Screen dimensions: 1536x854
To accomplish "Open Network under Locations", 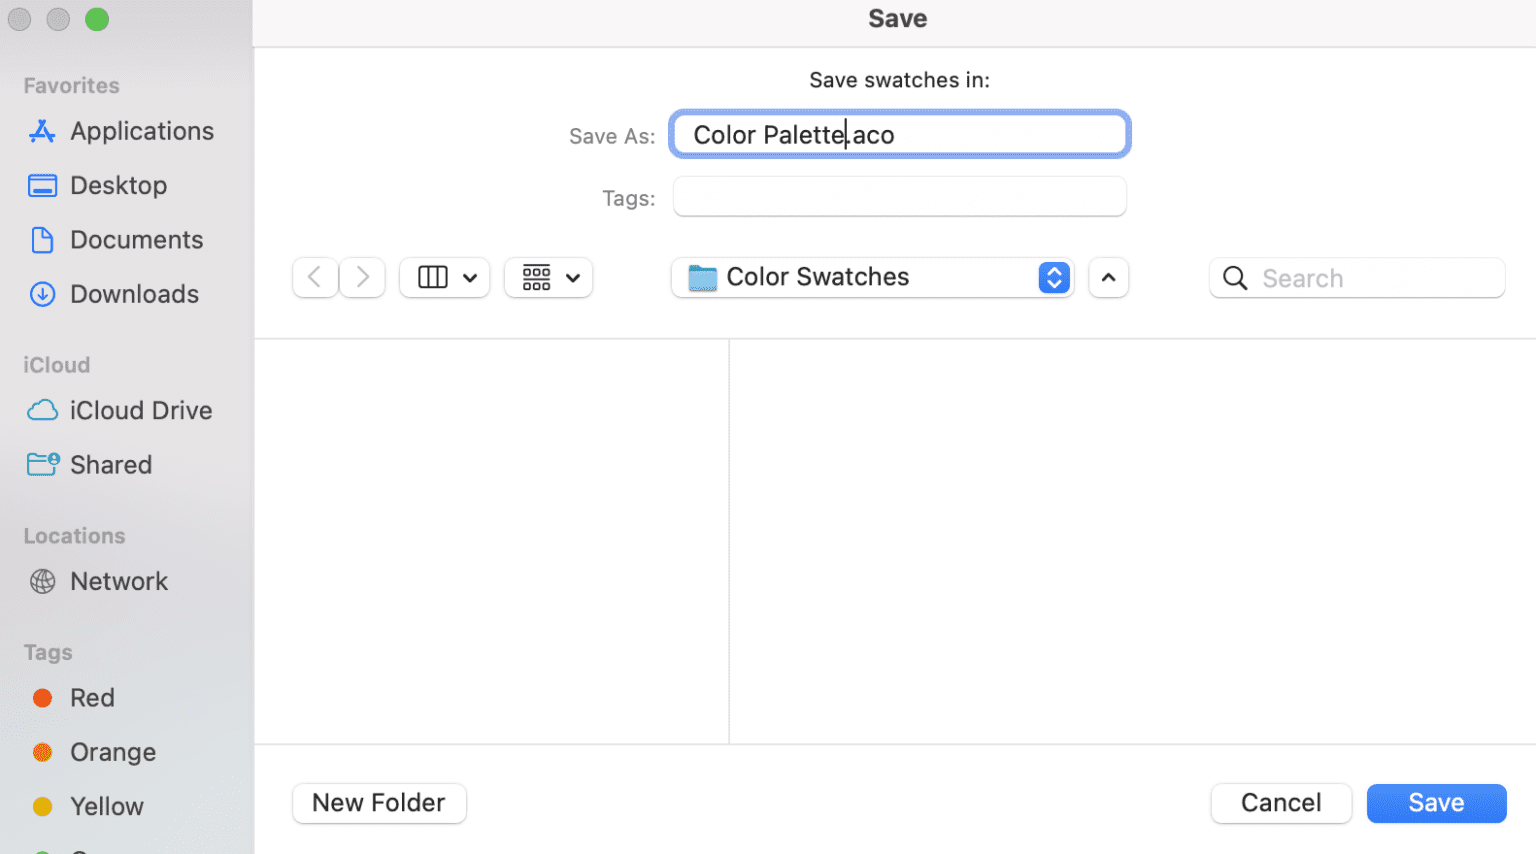I will point(118,581).
